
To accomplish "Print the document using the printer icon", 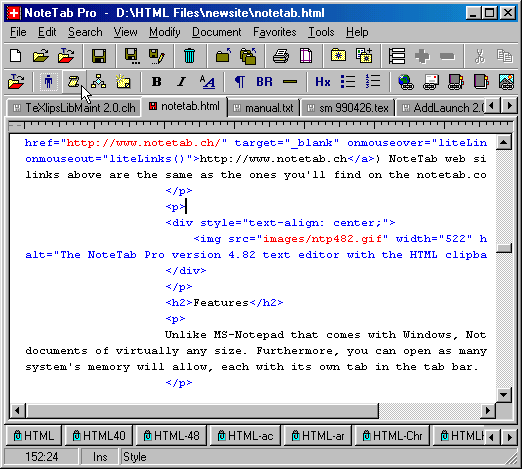I will [281, 56].
